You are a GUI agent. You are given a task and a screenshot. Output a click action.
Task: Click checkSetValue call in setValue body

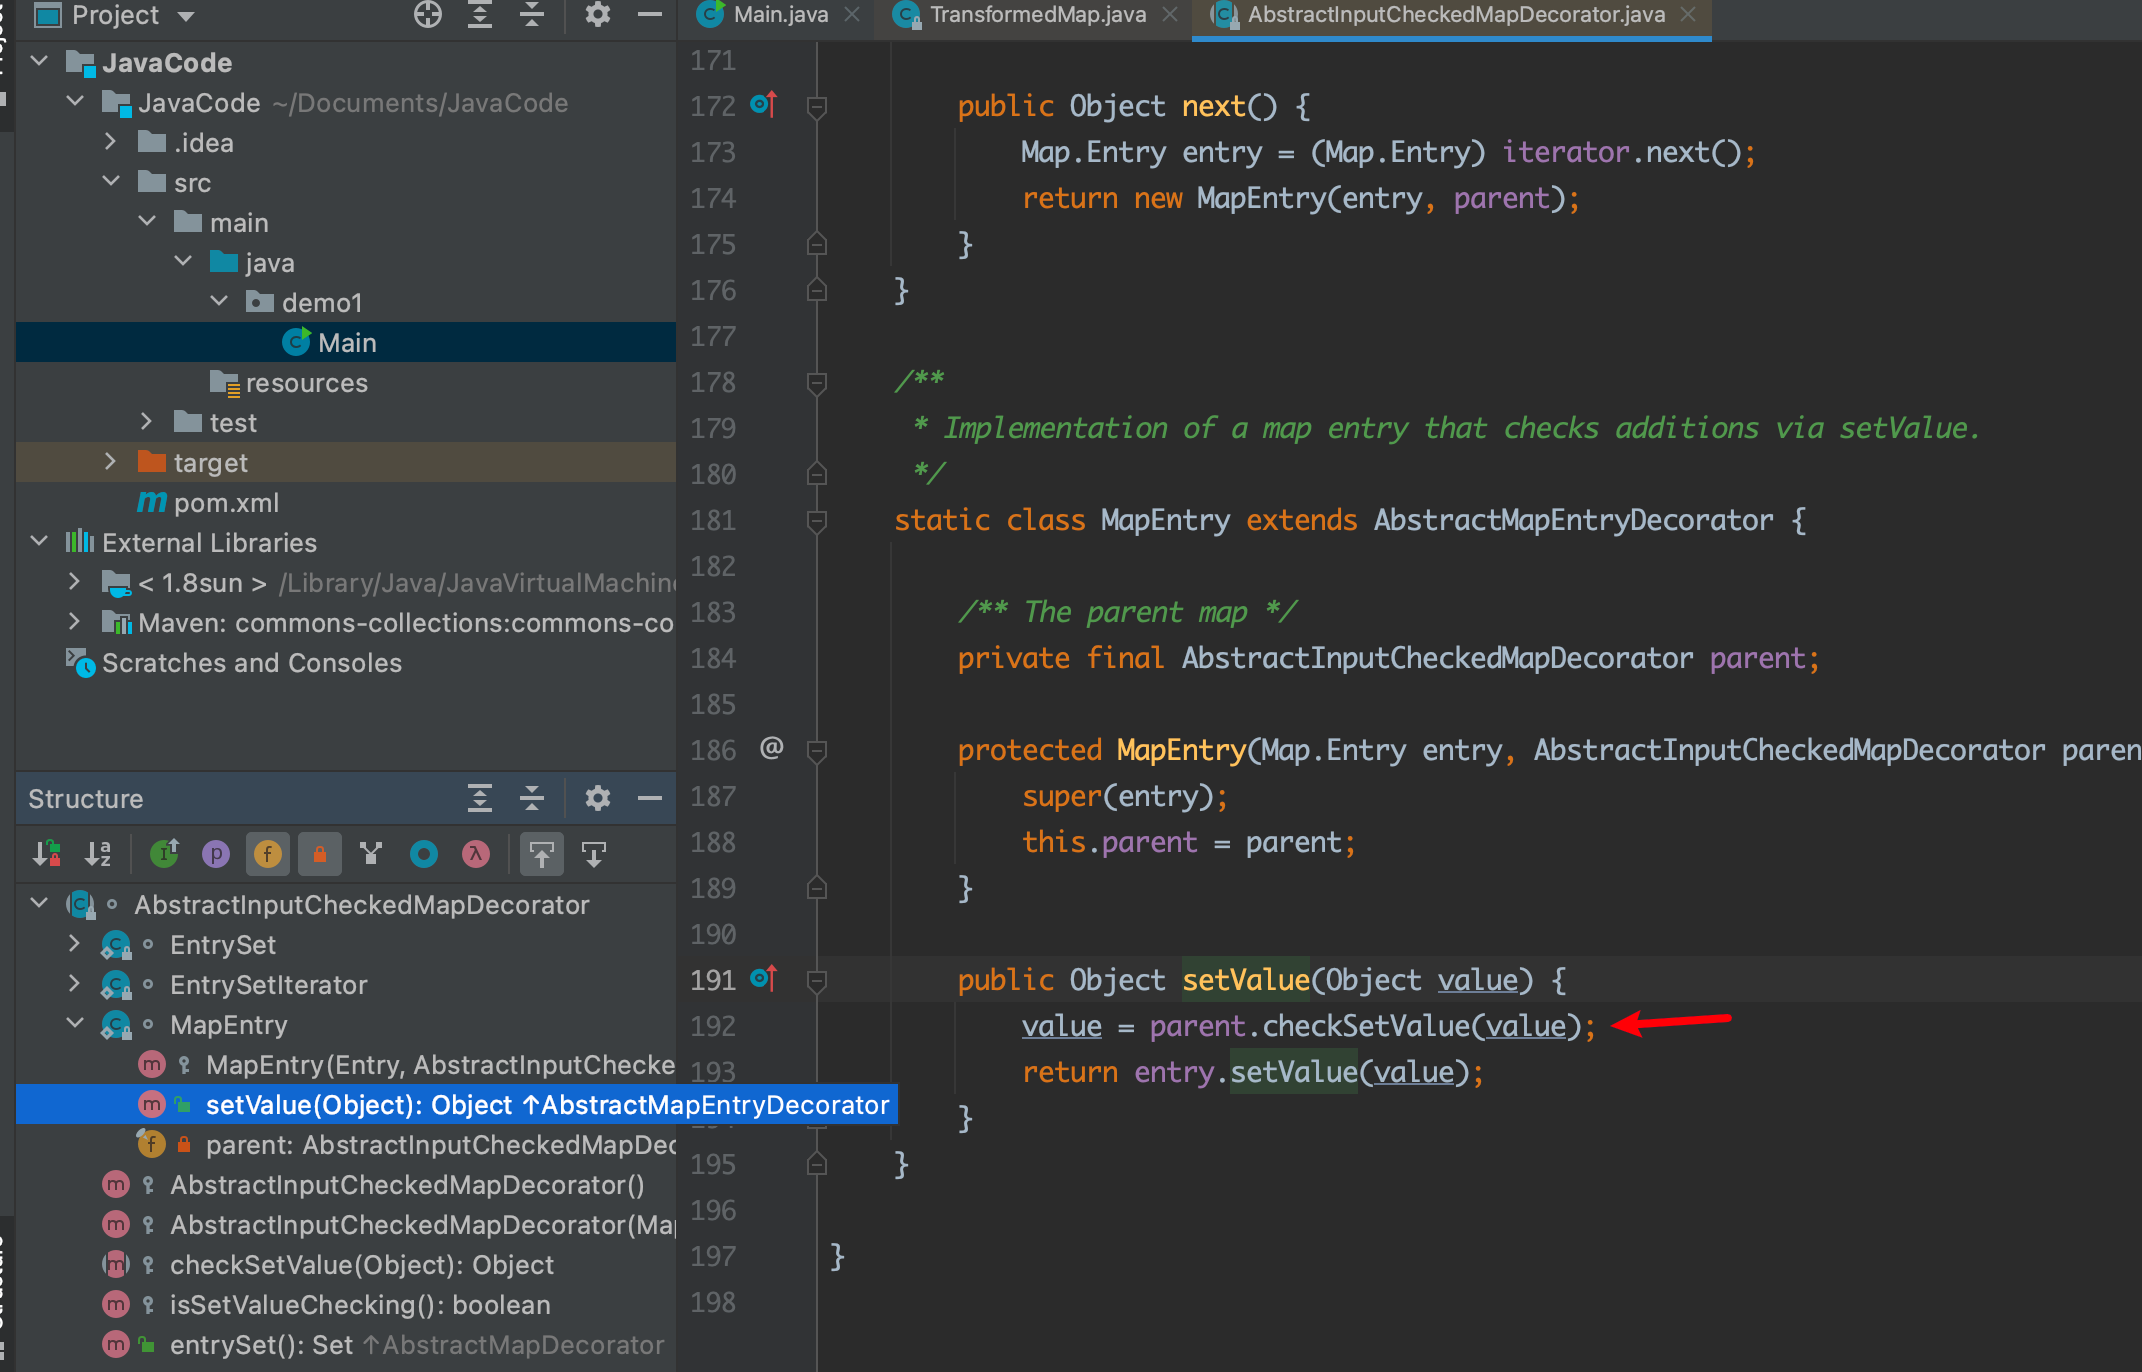coord(1366,1026)
